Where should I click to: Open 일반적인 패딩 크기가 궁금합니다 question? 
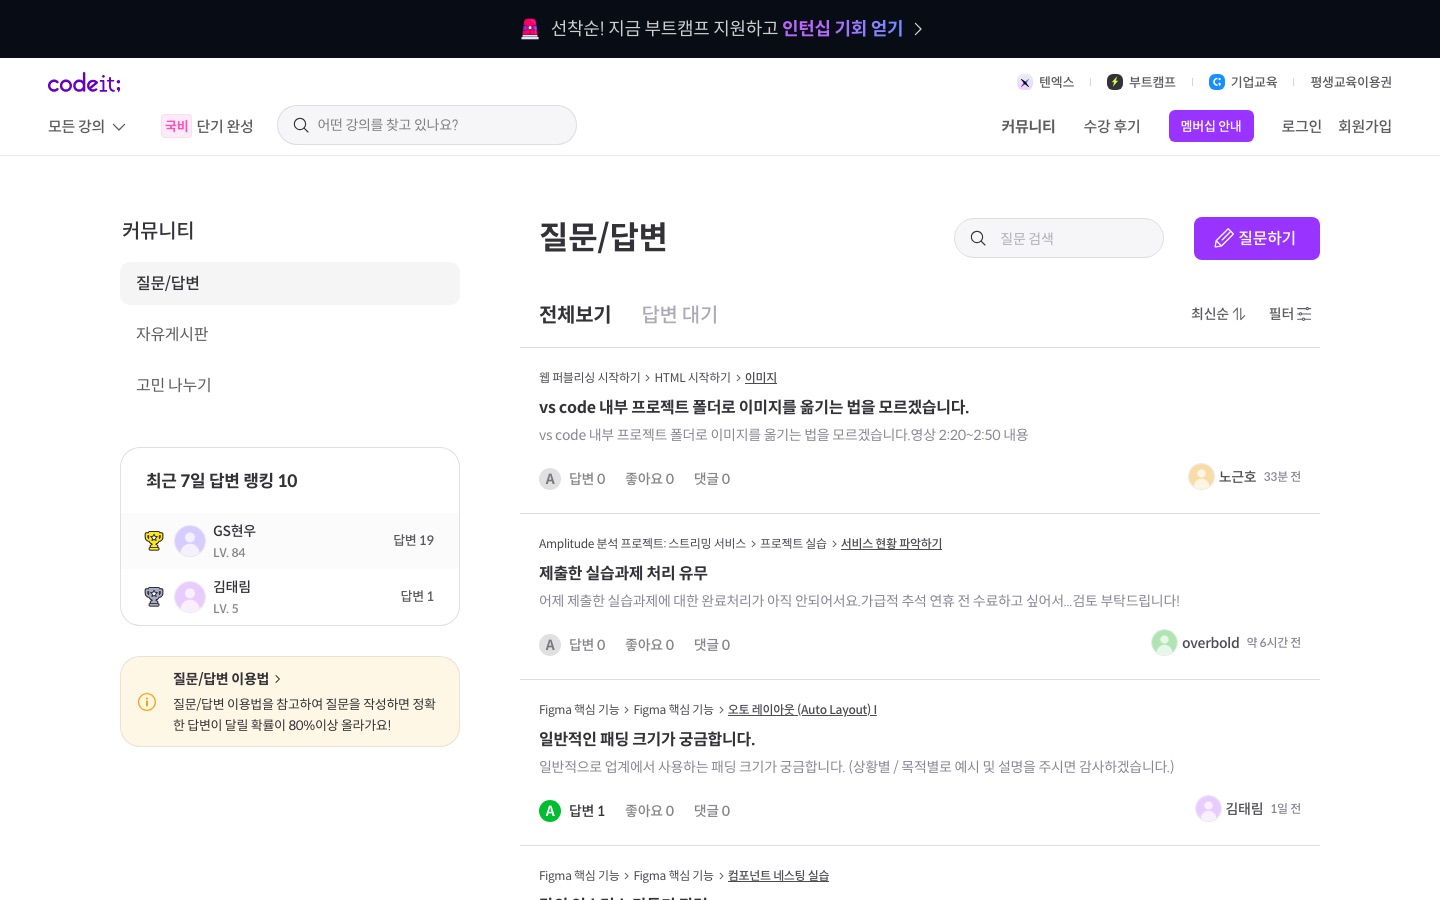(x=647, y=739)
